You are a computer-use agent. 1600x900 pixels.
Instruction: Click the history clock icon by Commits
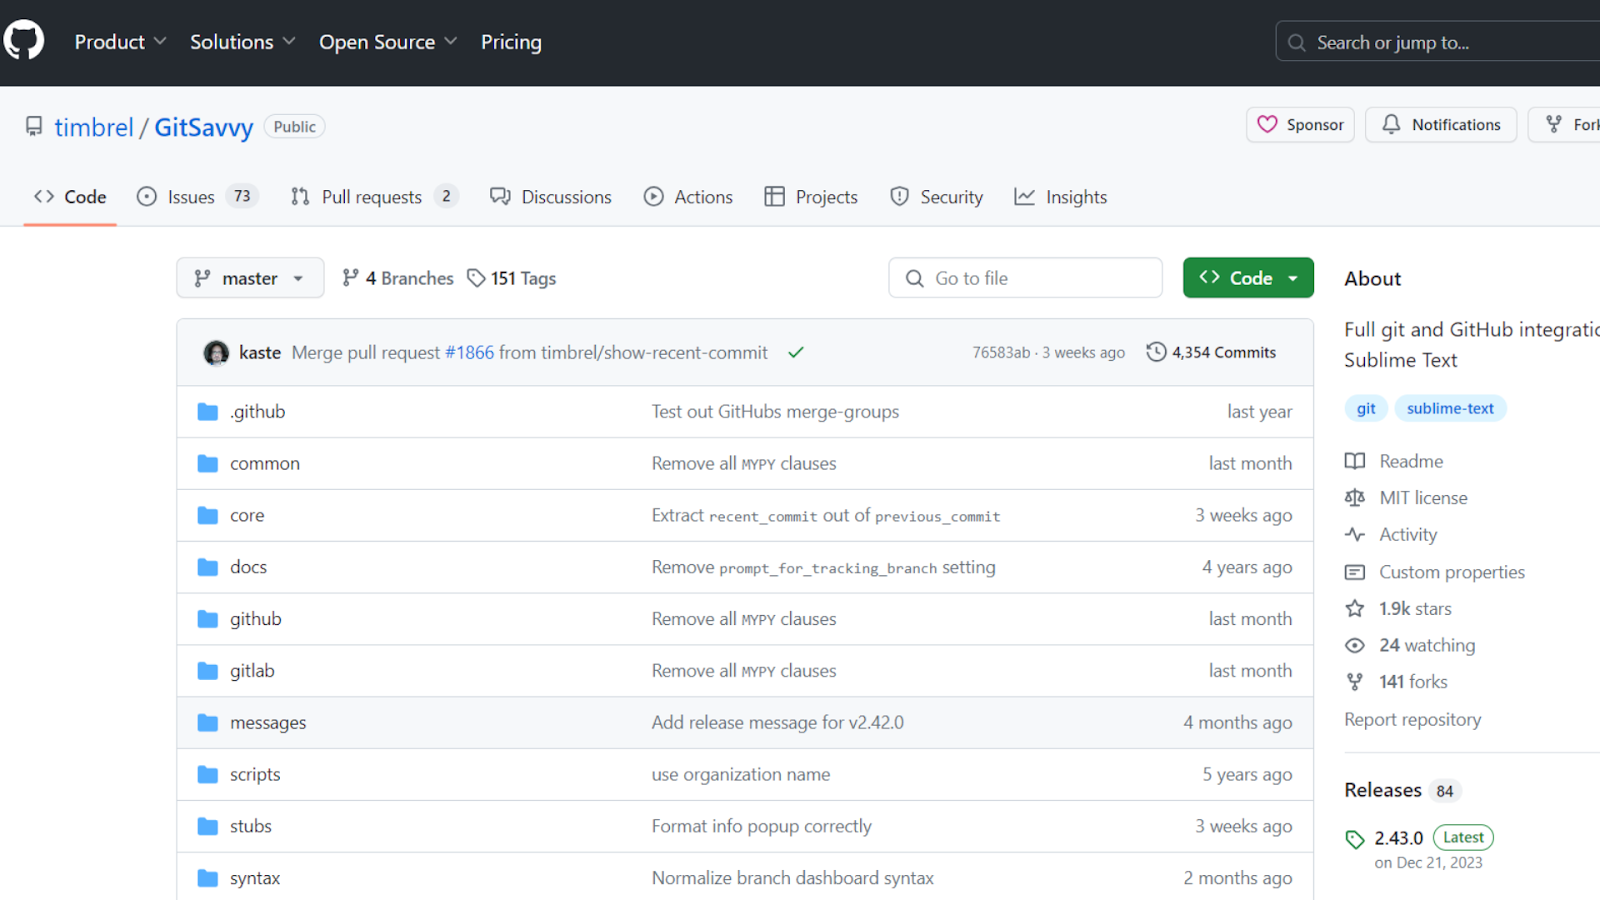point(1156,352)
